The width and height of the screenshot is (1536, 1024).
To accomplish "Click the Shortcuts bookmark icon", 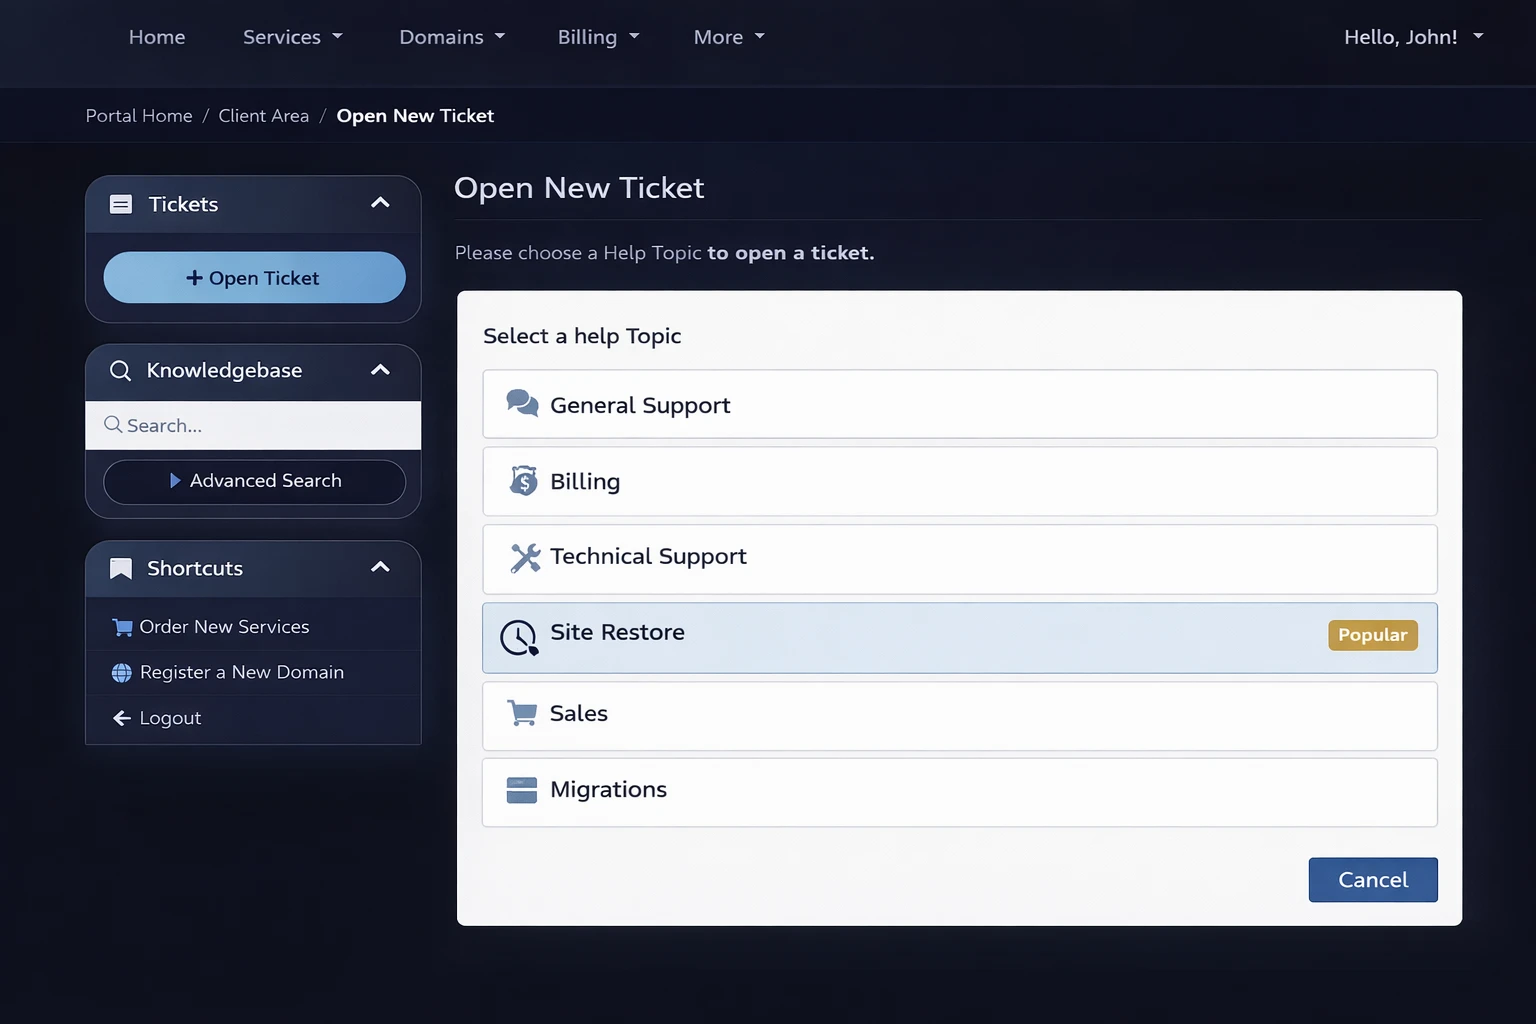I will tap(120, 568).
